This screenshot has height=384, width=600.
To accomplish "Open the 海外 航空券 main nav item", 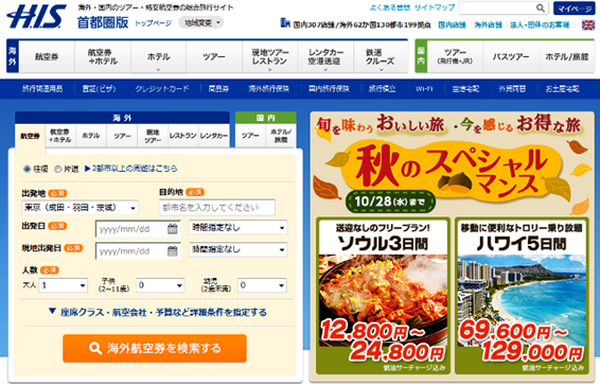I will click(x=47, y=57).
